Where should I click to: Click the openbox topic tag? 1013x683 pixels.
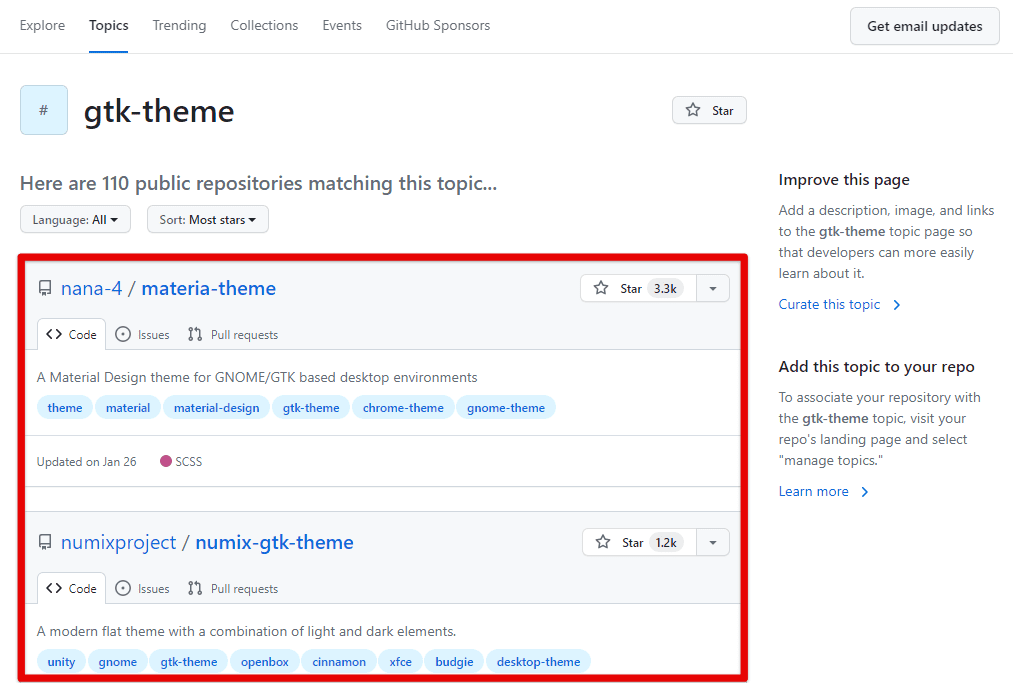click(x=265, y=662)
